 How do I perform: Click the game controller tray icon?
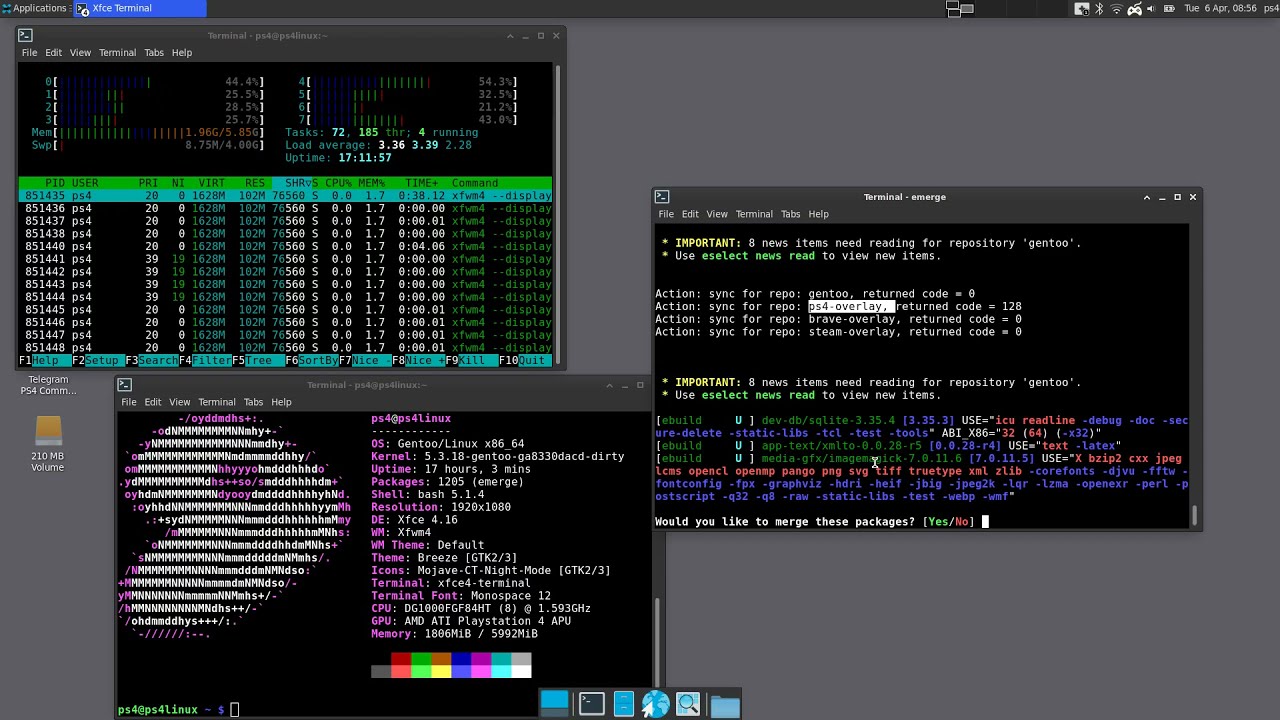click(x=1135, y=8)
